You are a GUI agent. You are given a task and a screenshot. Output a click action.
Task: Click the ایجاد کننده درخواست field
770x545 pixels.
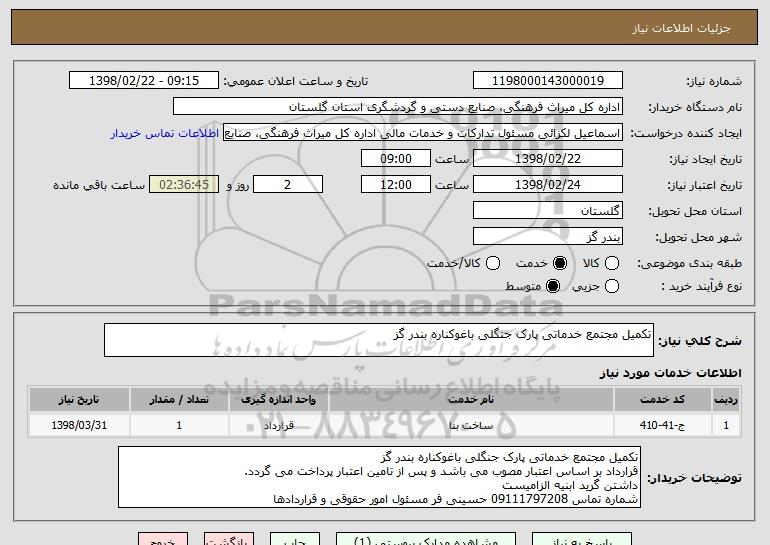[x=423, y=133]
